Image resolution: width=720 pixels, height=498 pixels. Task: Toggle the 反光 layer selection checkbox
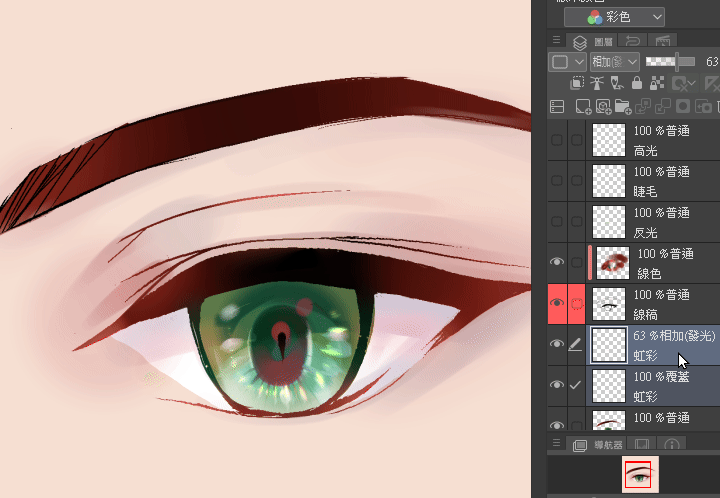pos(576,222)
